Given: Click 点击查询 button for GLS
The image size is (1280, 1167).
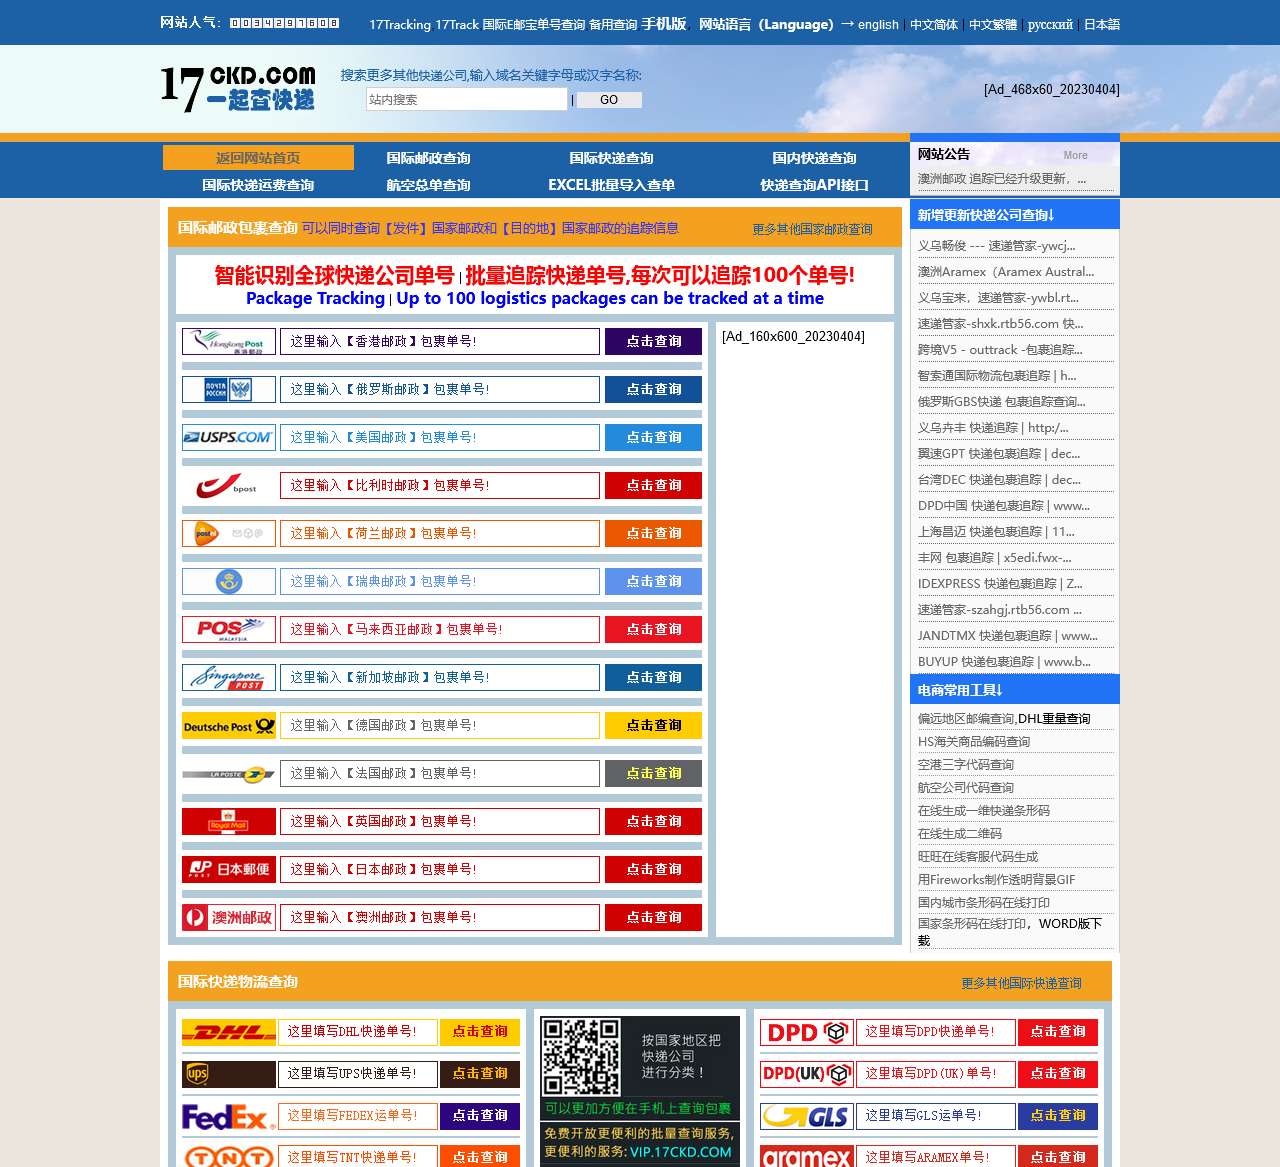Looking at the screenshot, I should [x=1058, y=1116].
